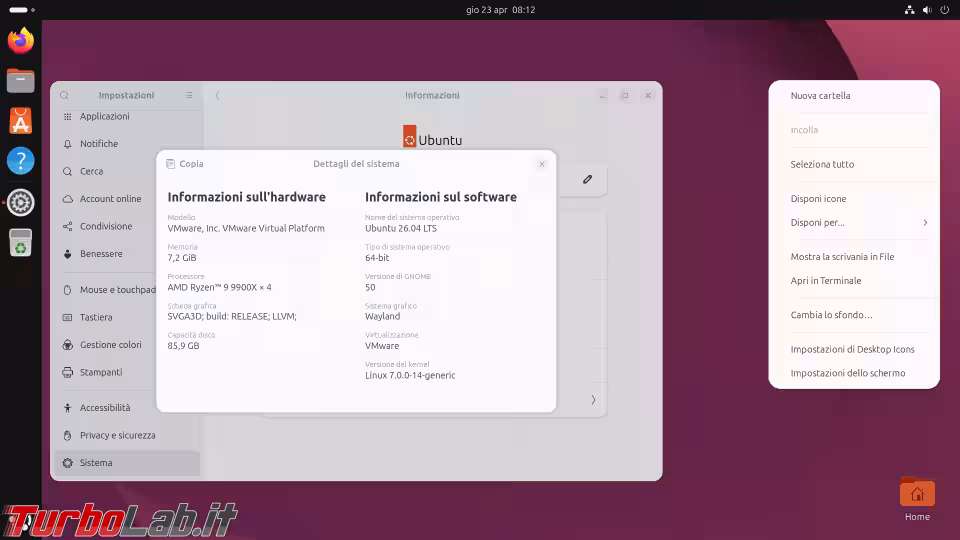Click the pencil edit icon for device name
This screenshot has height=540, width=960.
(587, 180)
